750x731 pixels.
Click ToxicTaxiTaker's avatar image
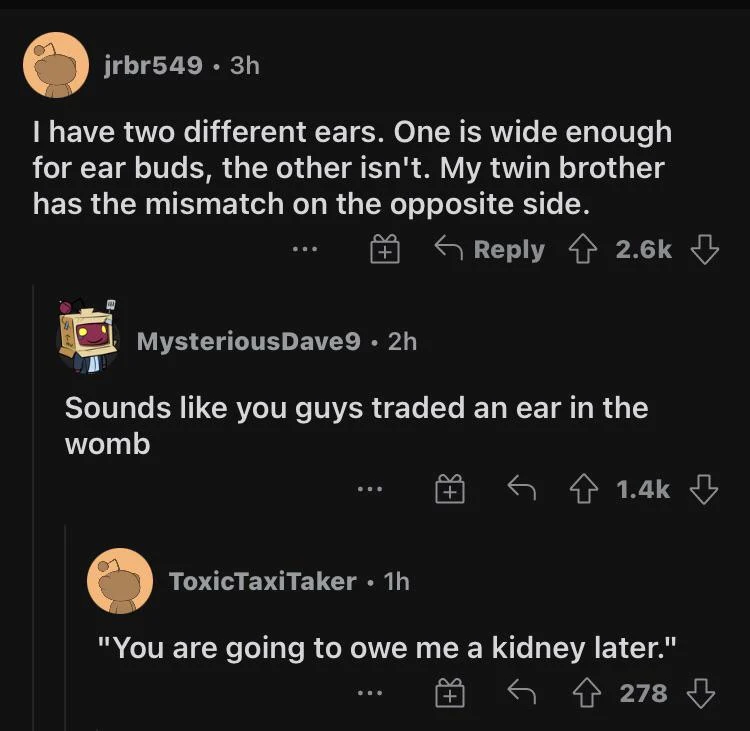[x=119, y=580]
